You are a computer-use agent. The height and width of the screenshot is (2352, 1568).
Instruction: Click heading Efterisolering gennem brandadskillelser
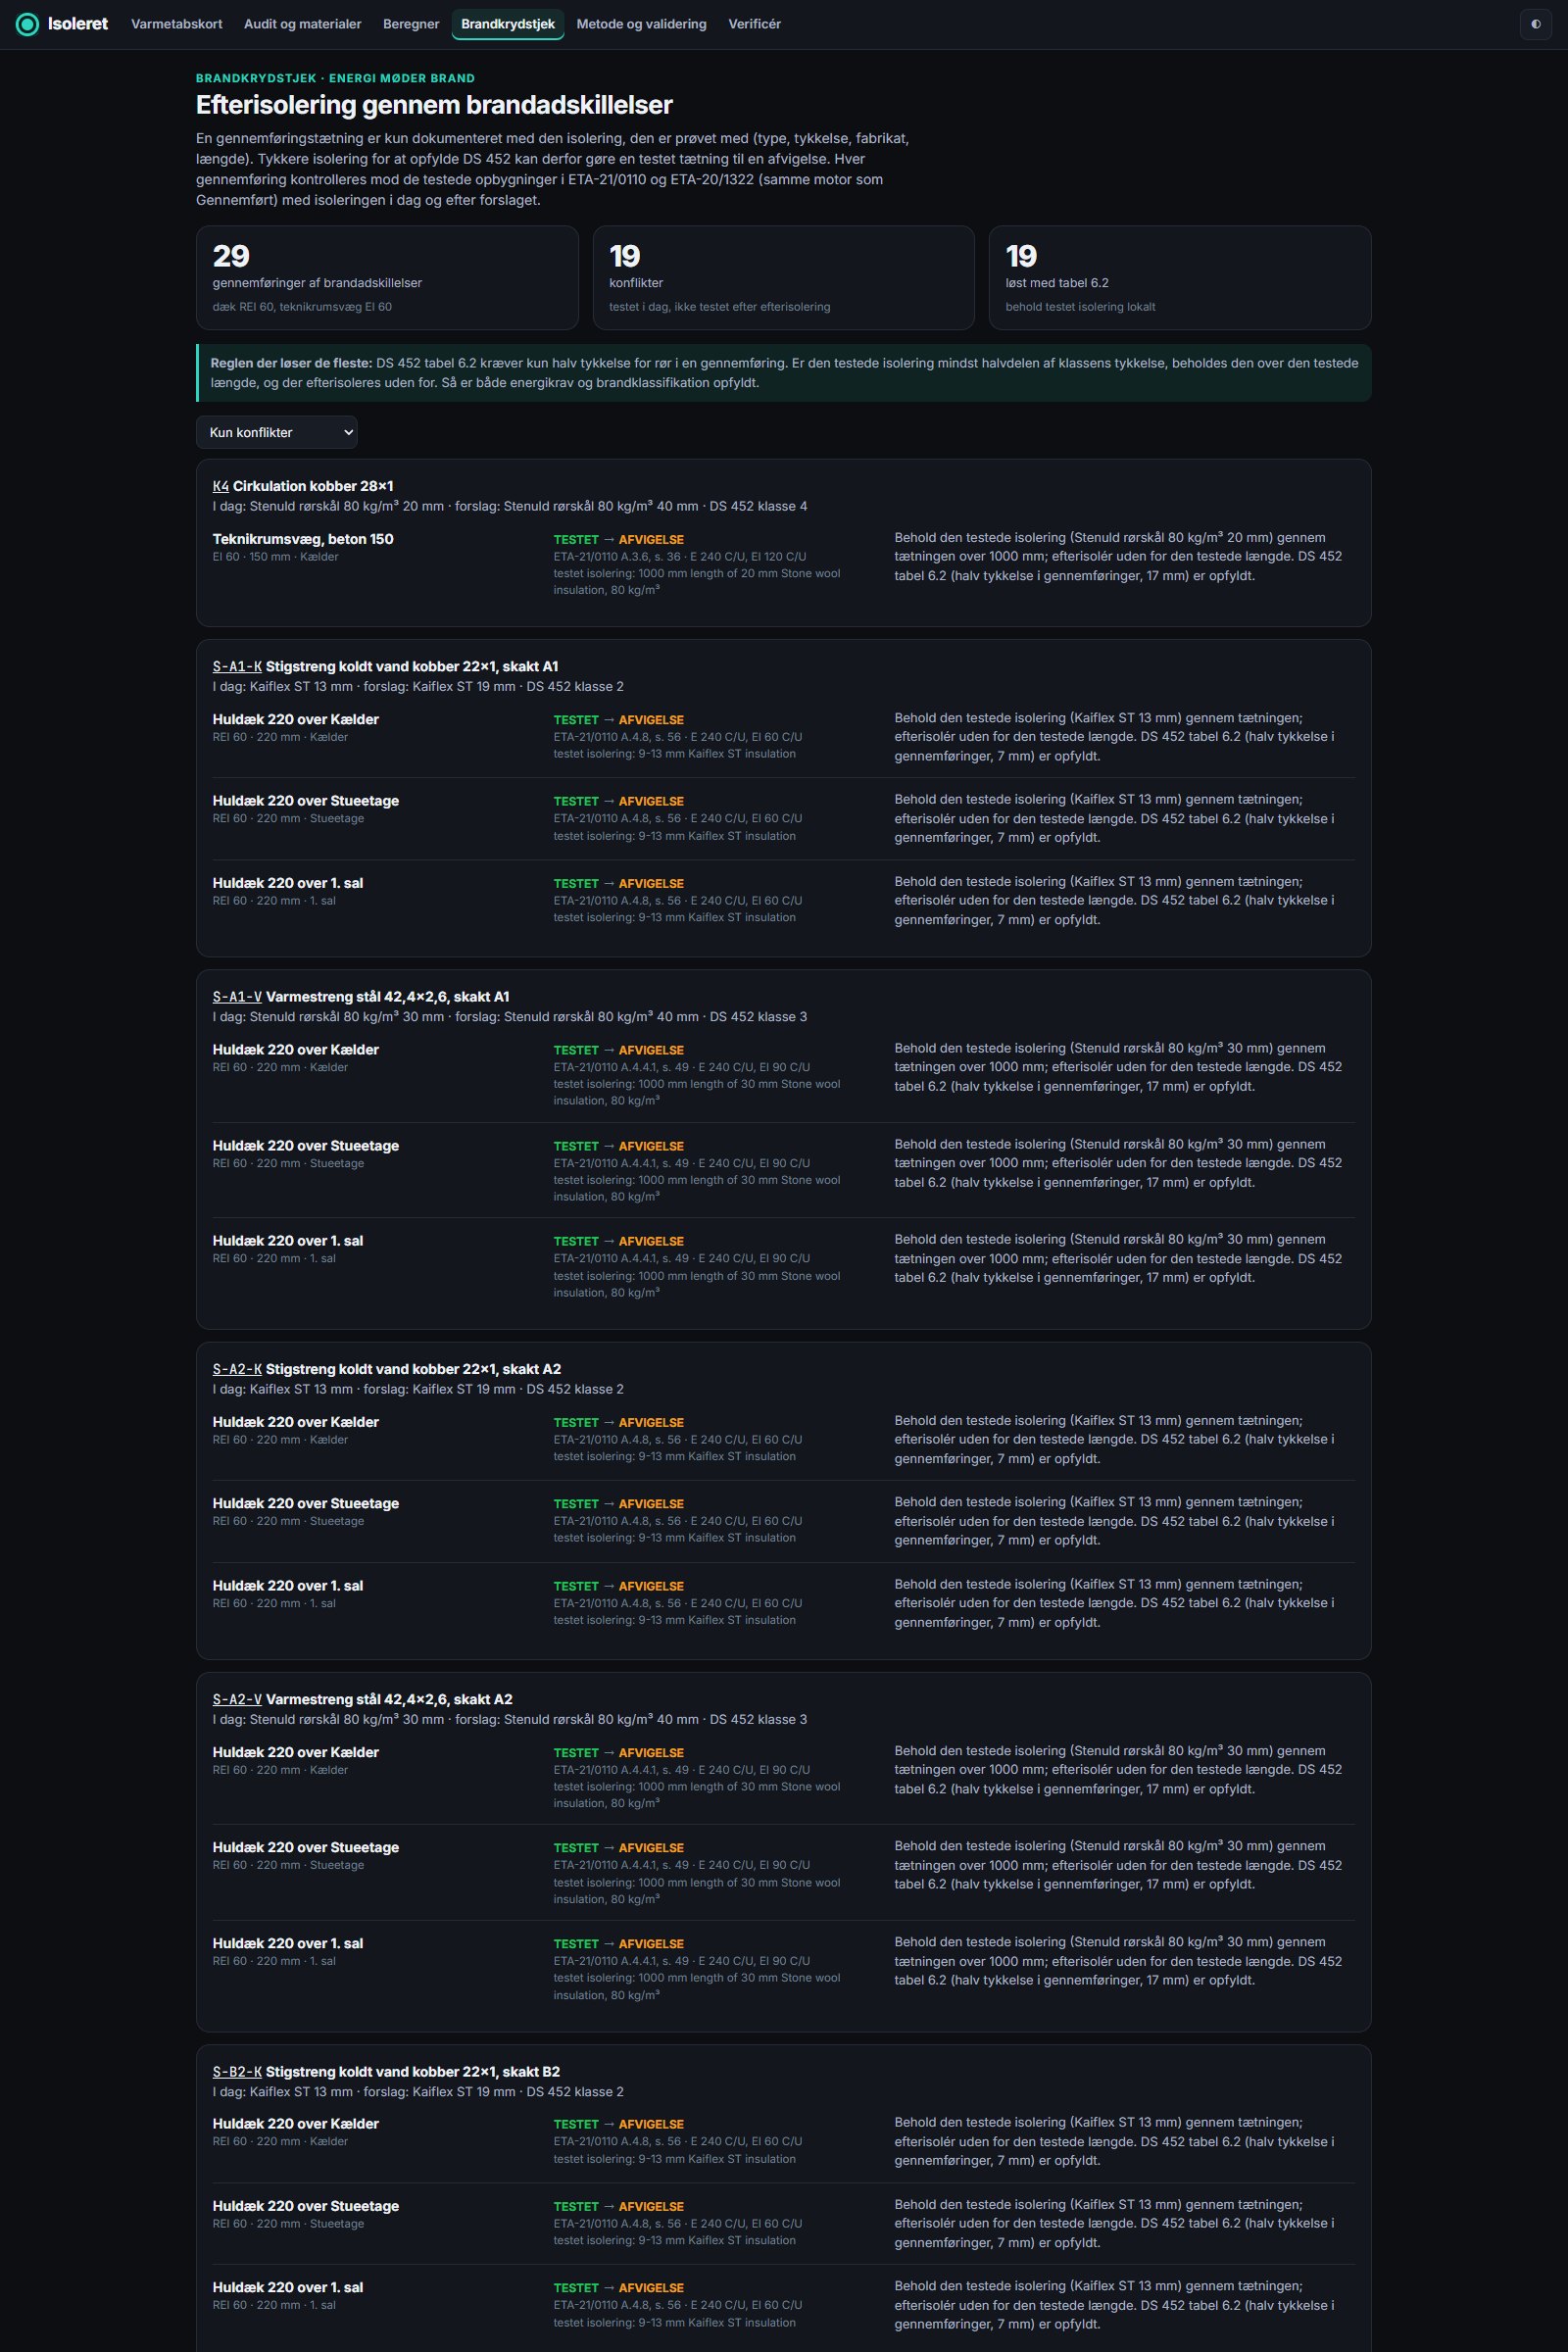tap(434, 105)
